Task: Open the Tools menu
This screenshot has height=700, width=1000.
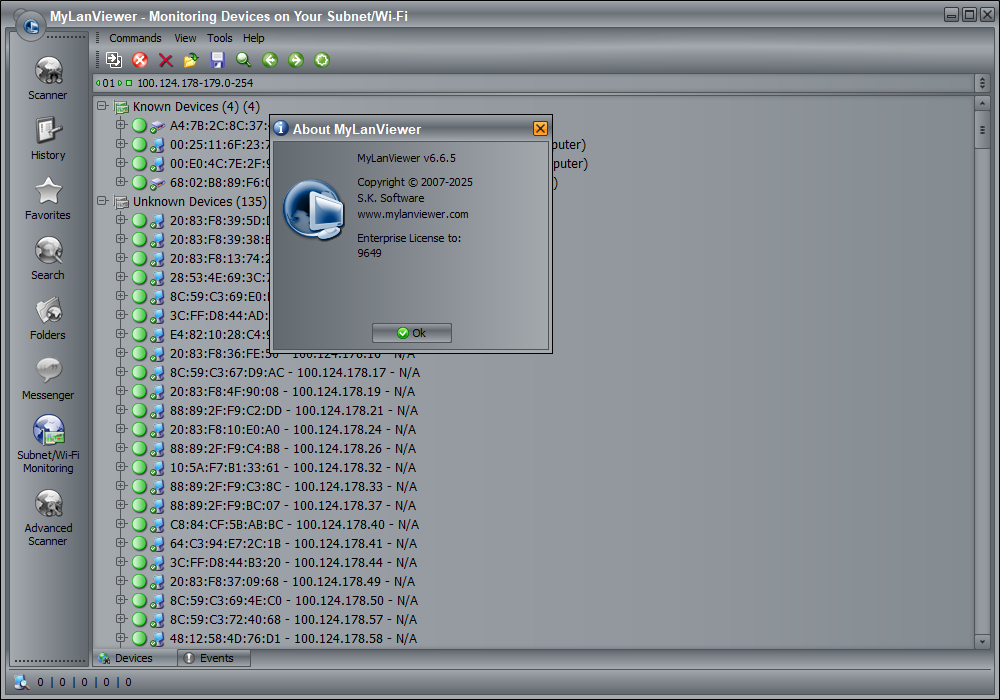Action: pyautogui.click(x=219, y=38)
